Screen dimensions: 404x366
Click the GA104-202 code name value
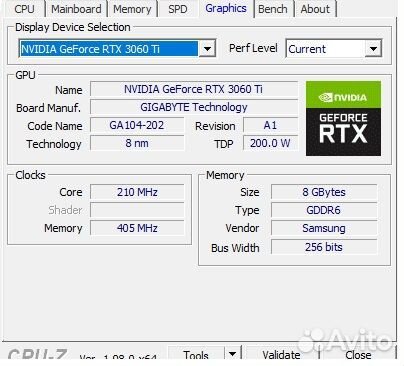click(137, 125)
